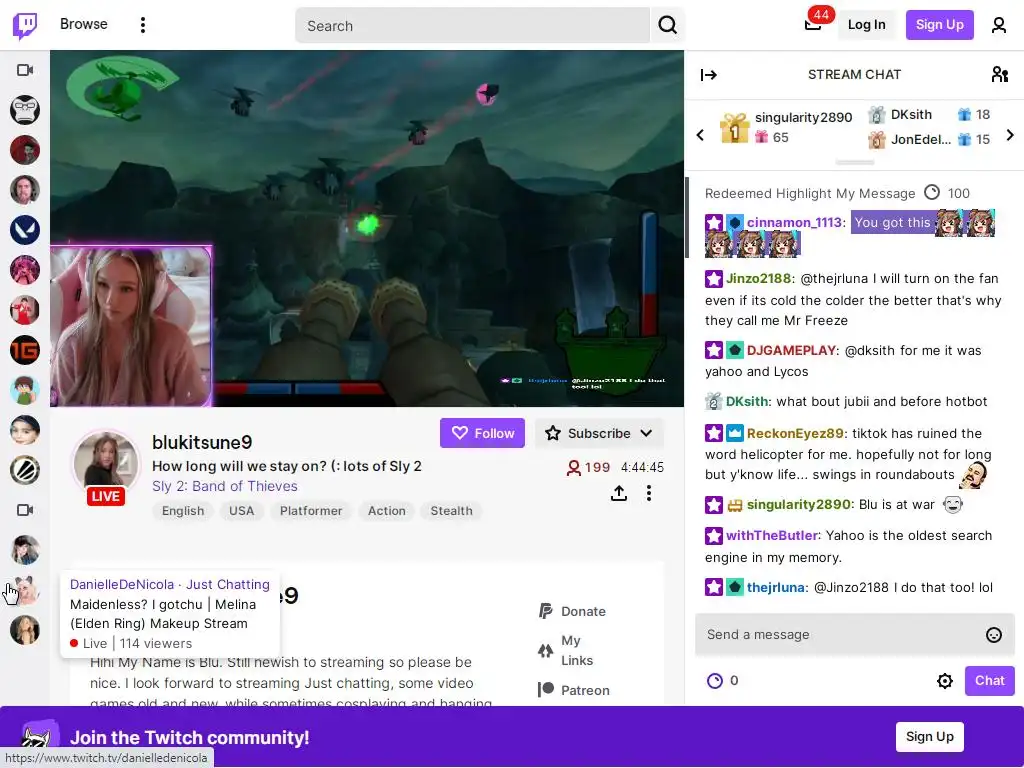
Task: Open the stream more options three dots
Action: [x=648, y=493]
